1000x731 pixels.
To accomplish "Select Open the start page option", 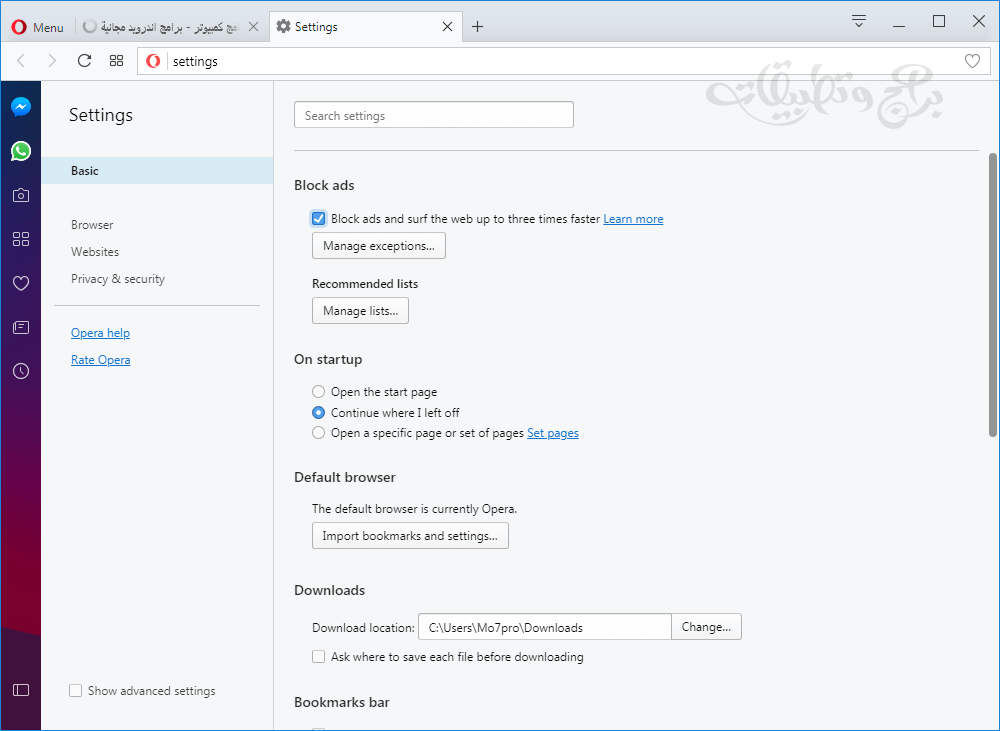I will [x=319, y=392].
